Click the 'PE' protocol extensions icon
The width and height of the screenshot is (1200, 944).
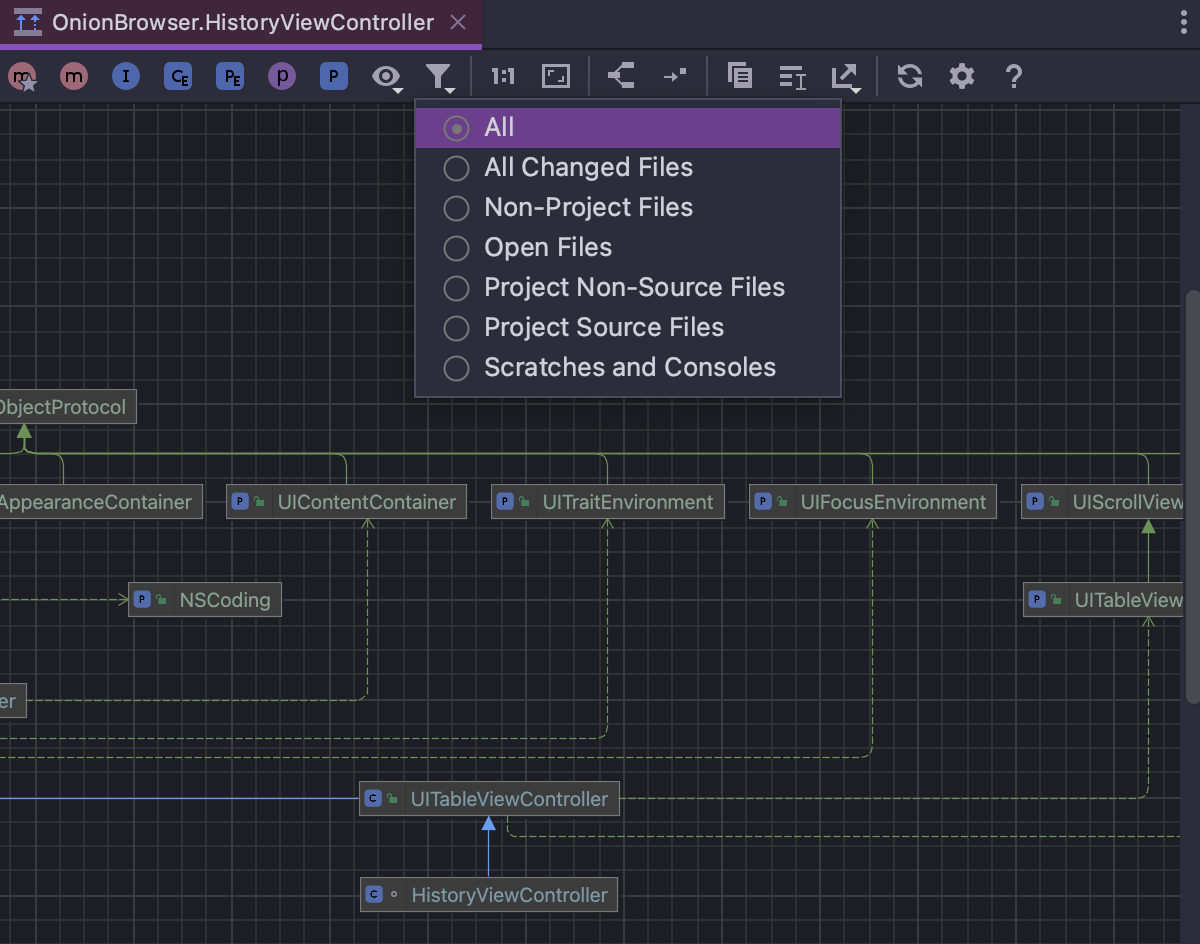click(230, 76)
